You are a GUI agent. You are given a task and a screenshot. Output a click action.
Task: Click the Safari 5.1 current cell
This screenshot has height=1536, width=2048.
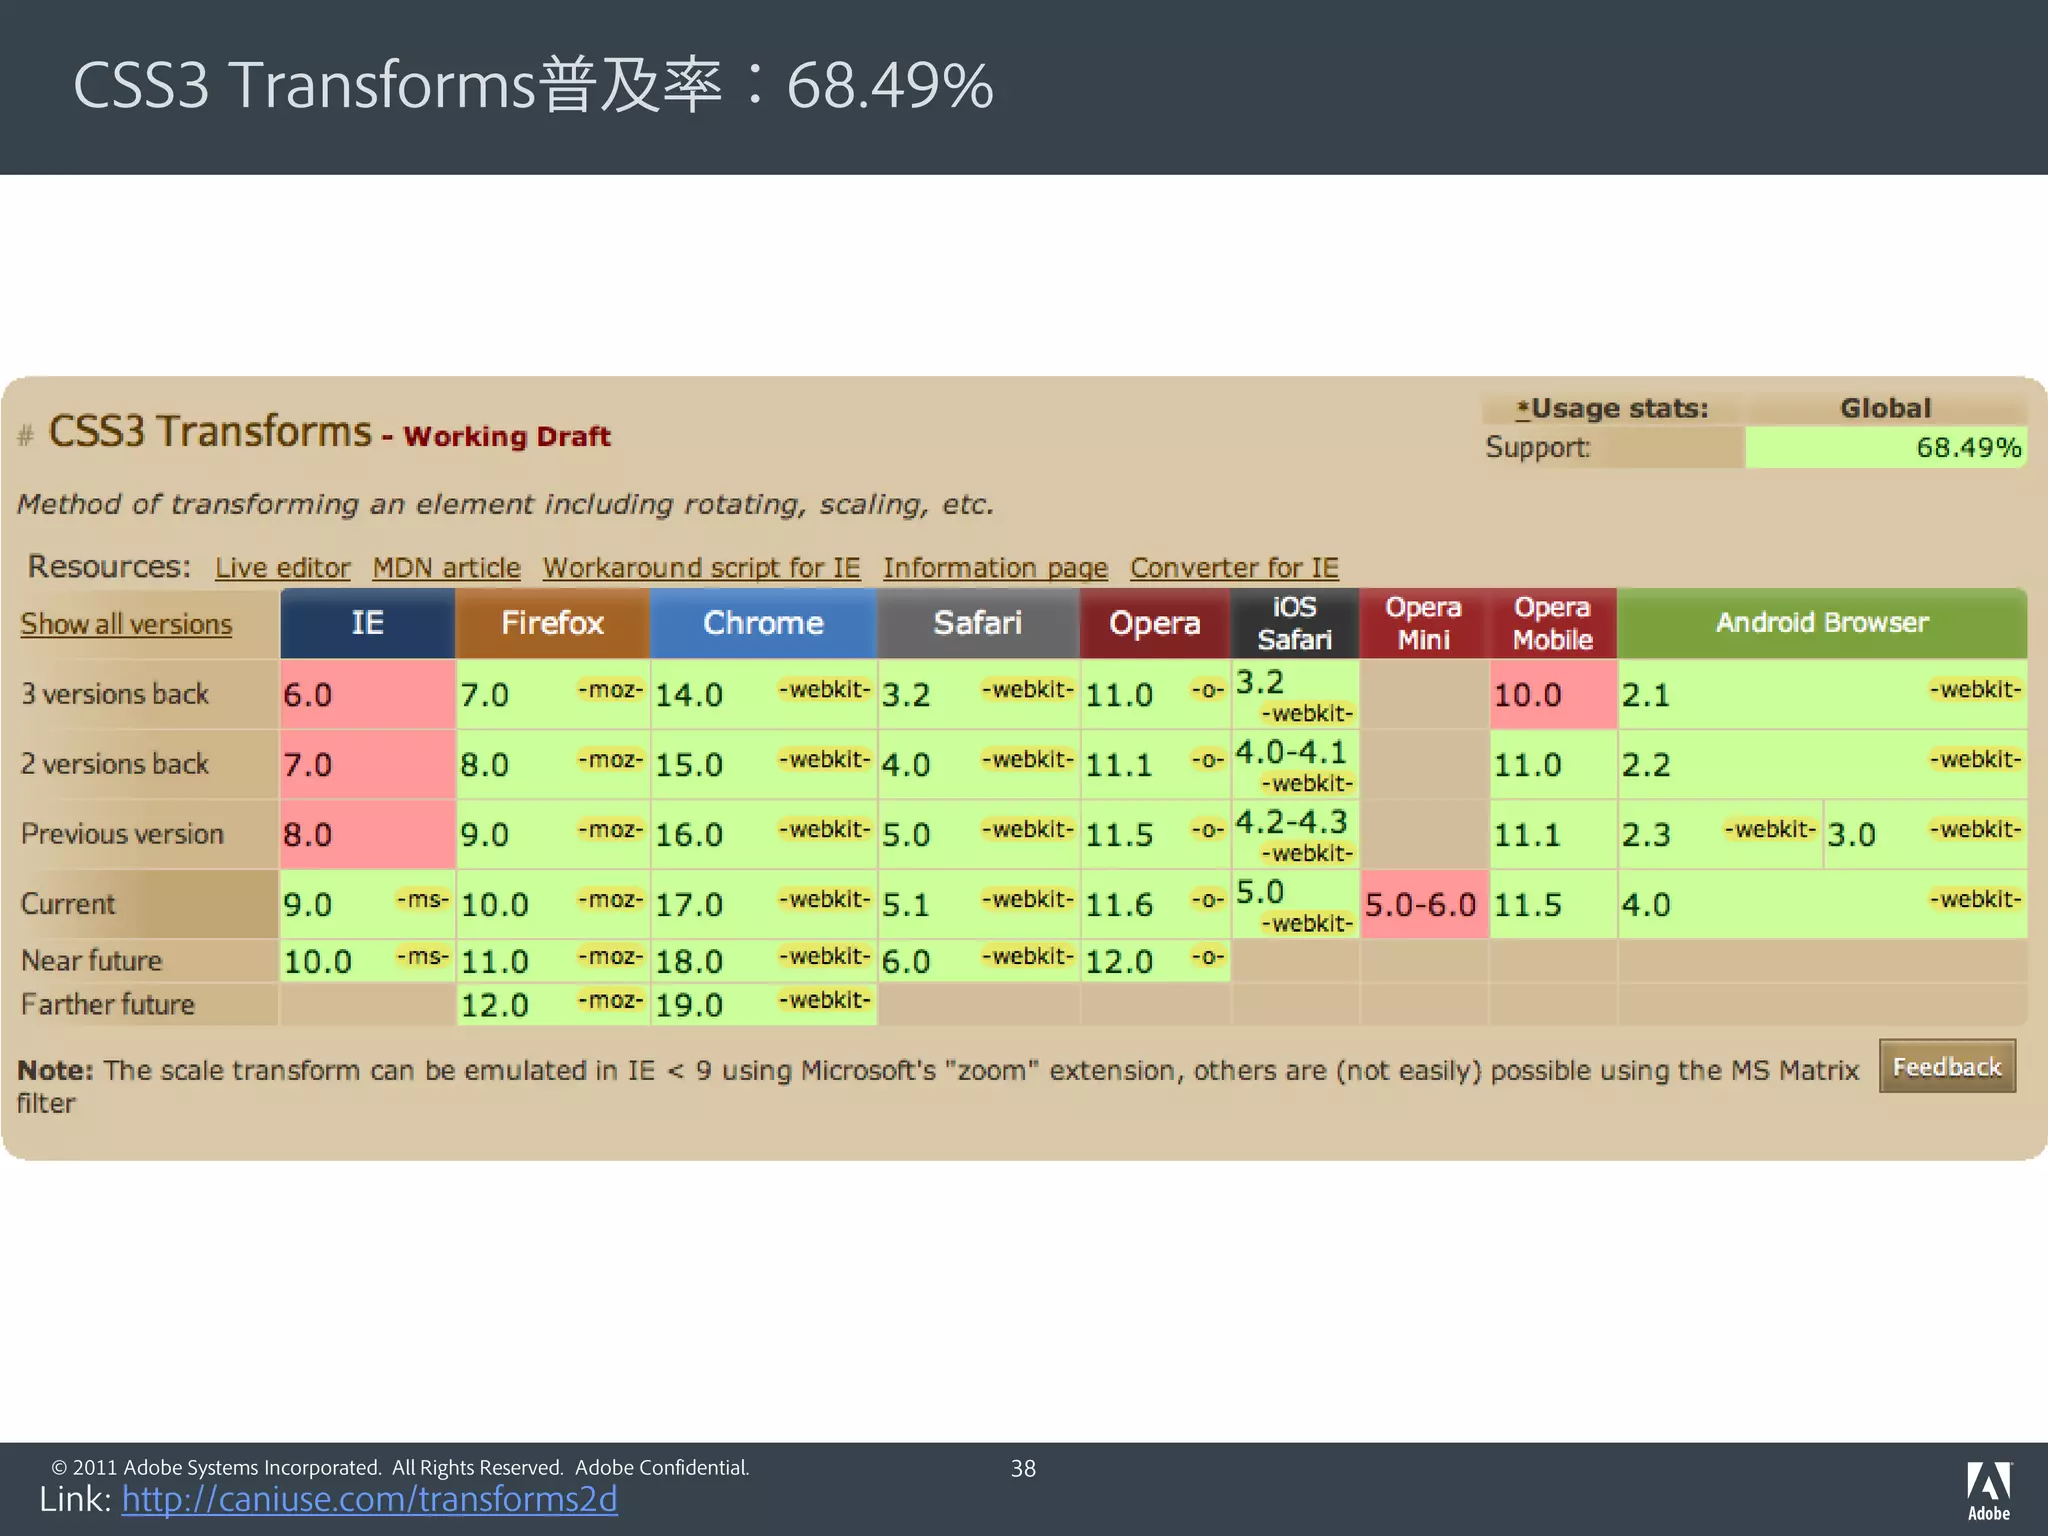tap(978, 904)
